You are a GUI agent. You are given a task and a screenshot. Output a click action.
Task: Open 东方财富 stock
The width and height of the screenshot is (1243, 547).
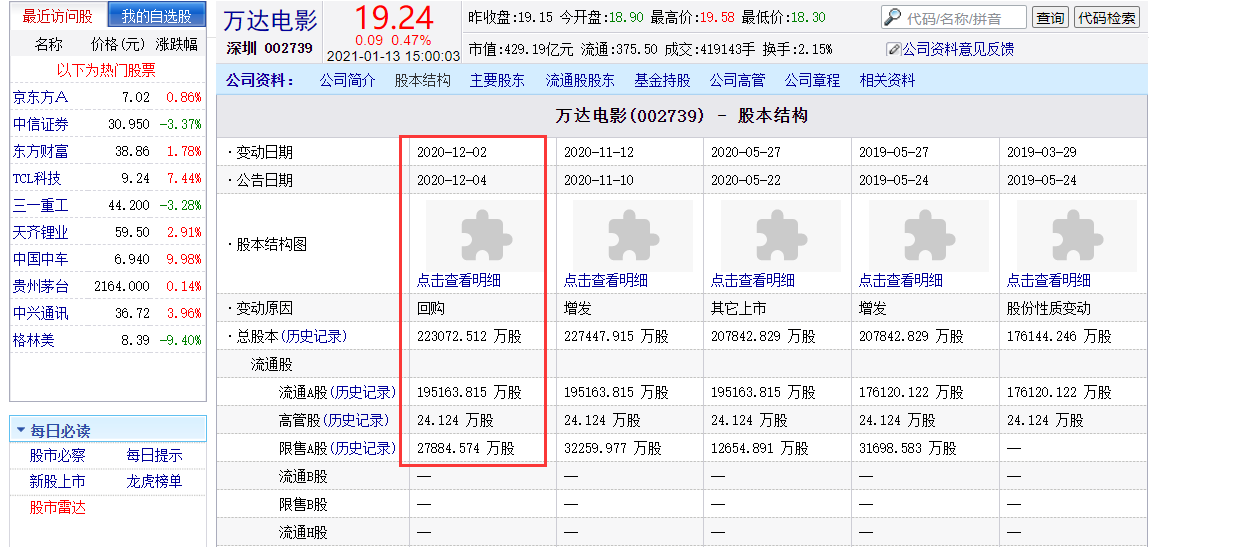pos(40,151)
